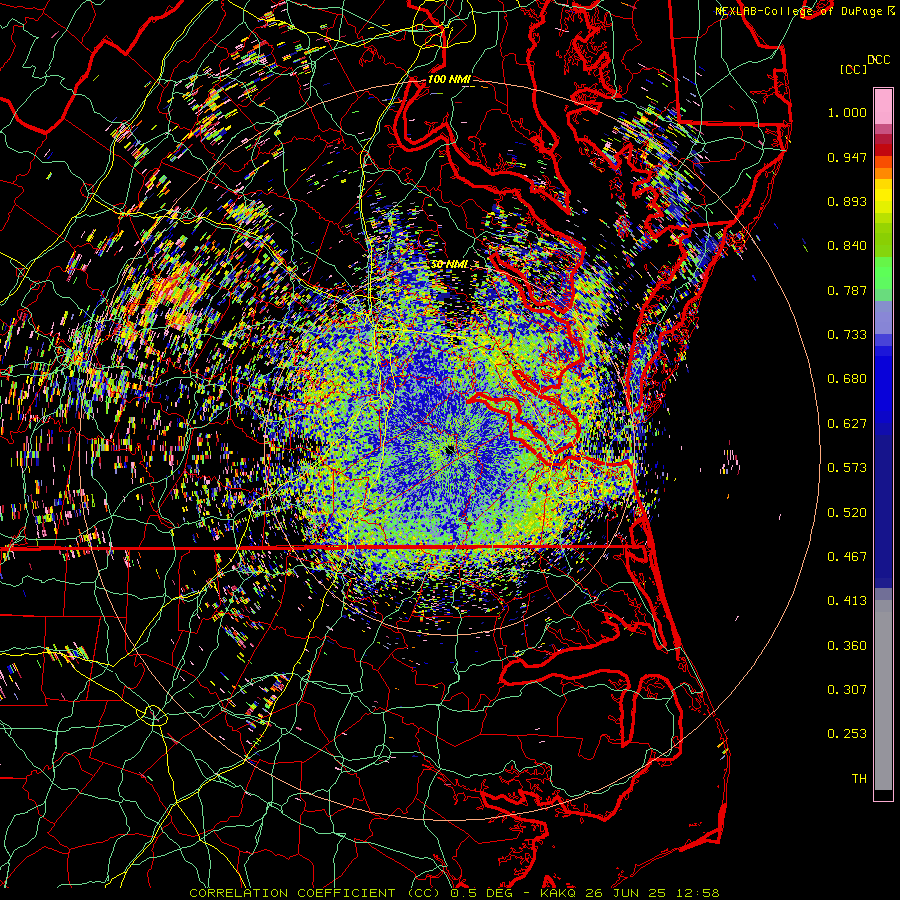
Task: Select the 0.360 legend value
Action: (x=847, y=646)
